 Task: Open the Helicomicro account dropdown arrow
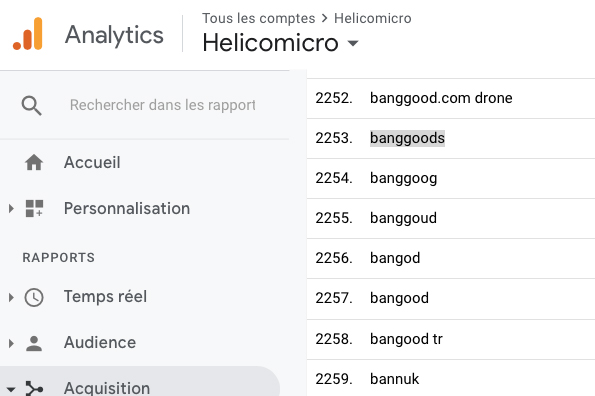(x=353, y=43)
